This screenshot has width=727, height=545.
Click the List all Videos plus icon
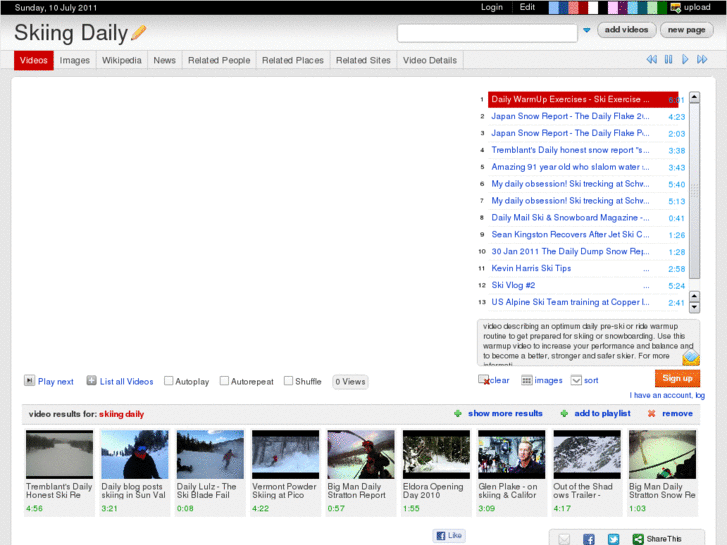tap(91, 381)
